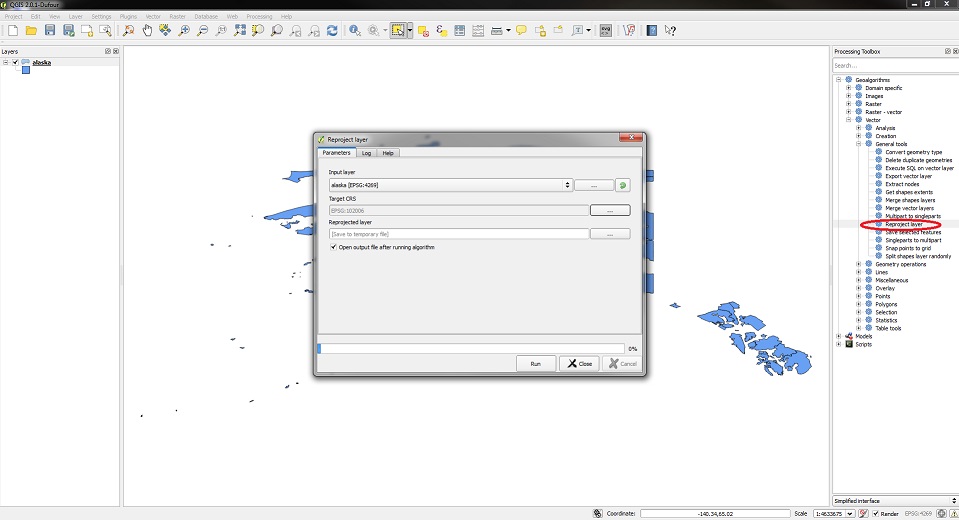This screenshot has height=520, width=959.
Task: Click the Pan Map to Selection icon
Action: (165, 30)
